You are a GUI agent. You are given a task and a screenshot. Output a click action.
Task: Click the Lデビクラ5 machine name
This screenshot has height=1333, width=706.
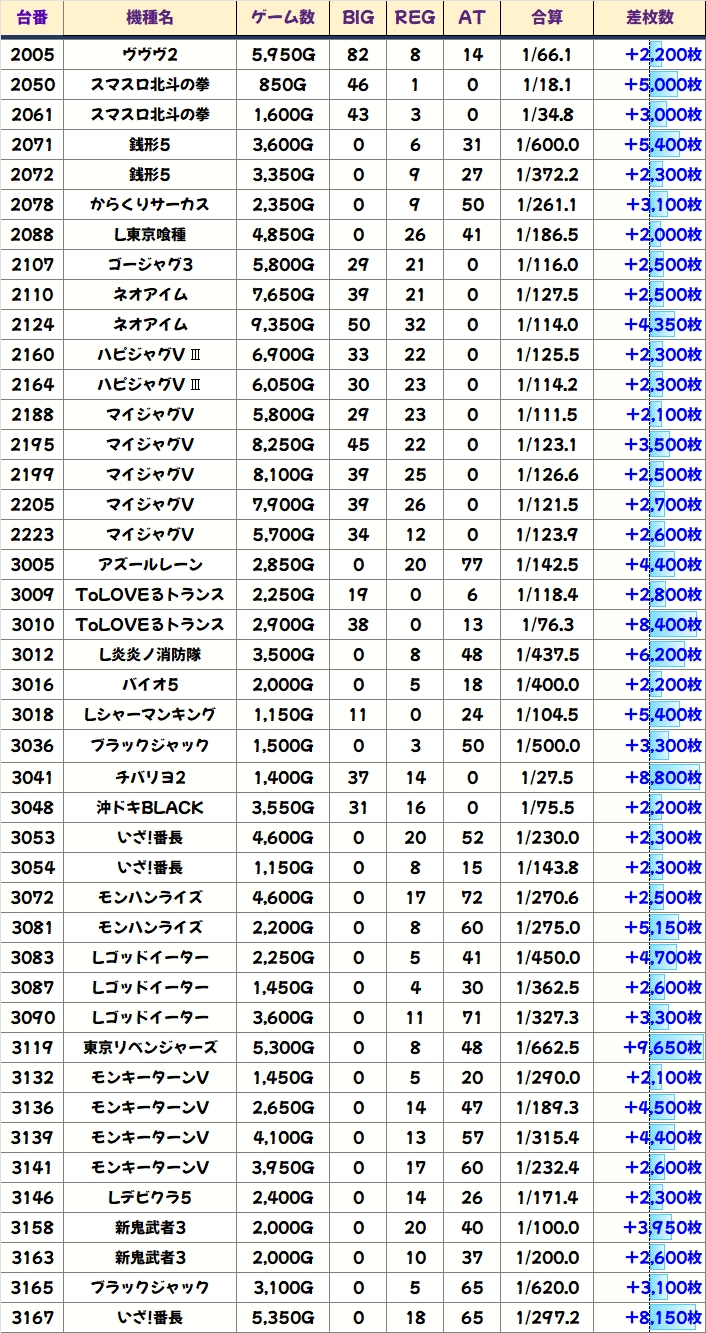149,1197
